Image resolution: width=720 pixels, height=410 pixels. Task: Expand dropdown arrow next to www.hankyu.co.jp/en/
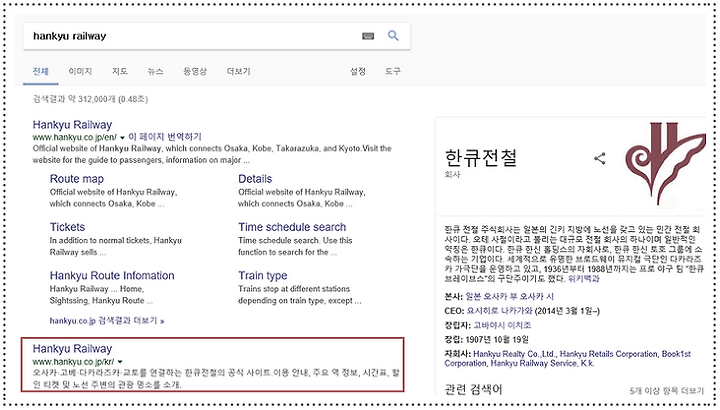pos(122,138)
